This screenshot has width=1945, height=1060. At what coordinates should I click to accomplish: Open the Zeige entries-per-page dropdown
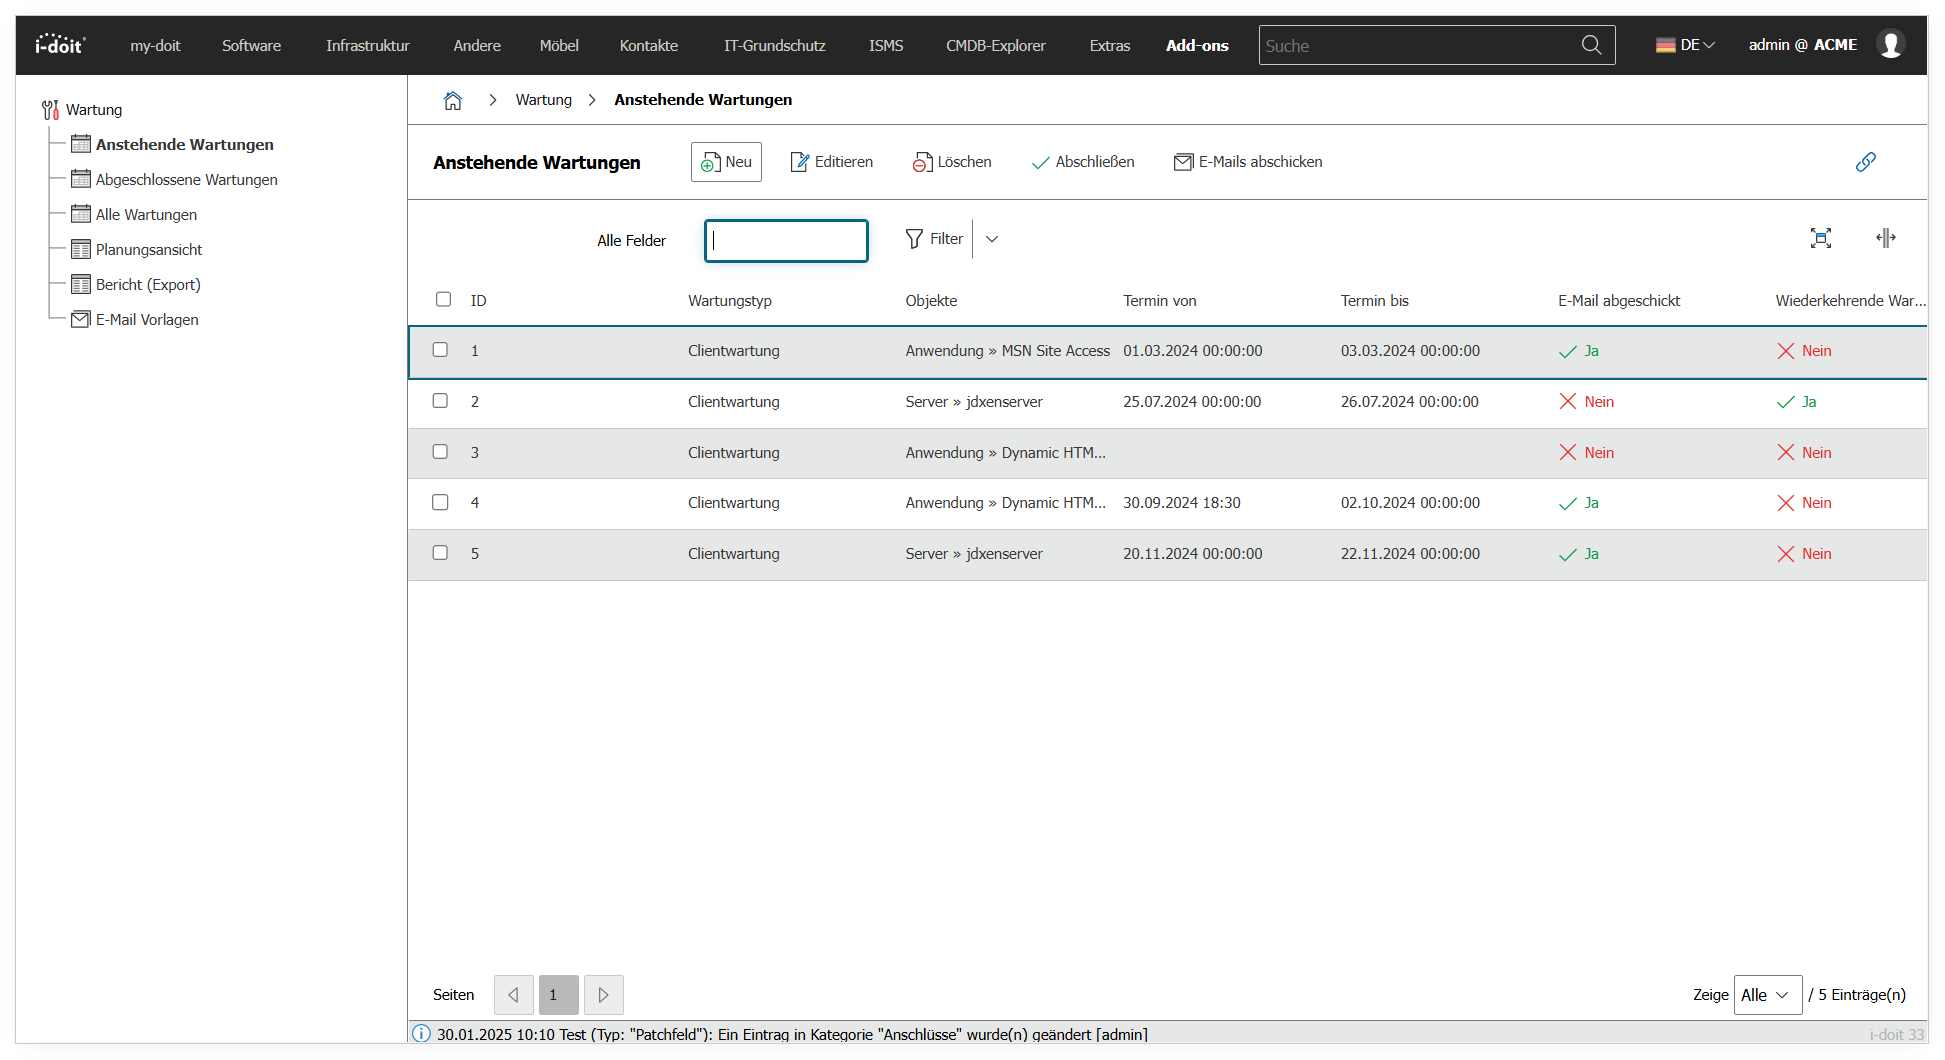(x=1767, y=995)
